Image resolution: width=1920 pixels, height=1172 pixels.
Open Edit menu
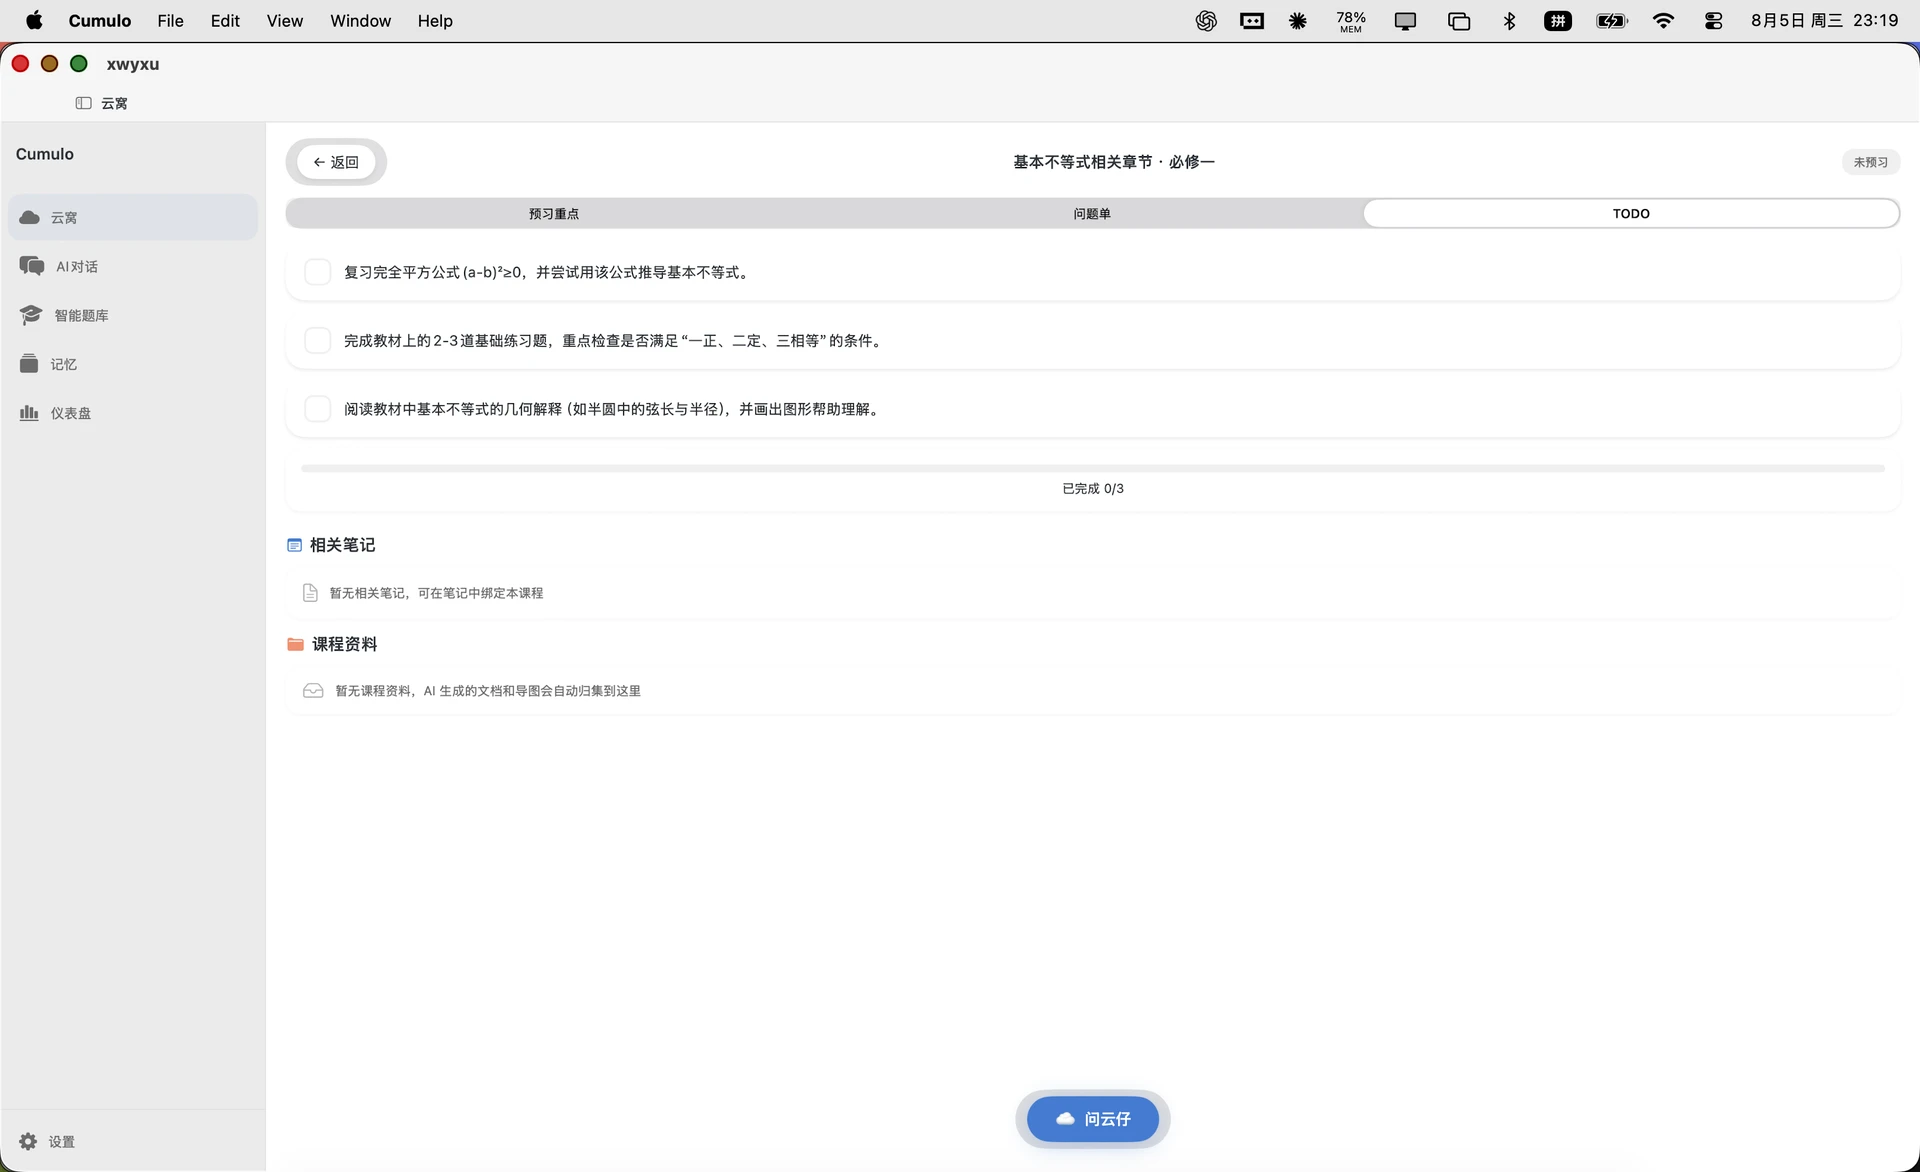coord(225,20)
